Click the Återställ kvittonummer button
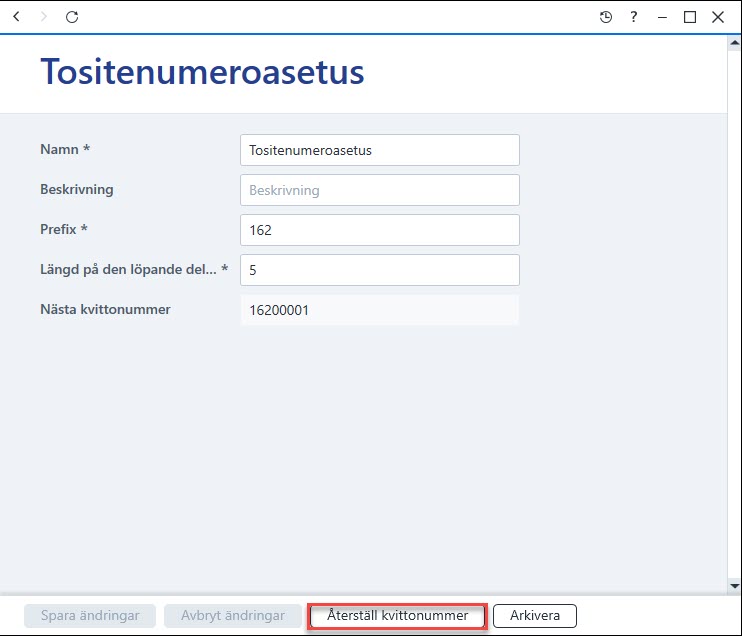Viewport: 742px width, 636px height. (x=397, y=615)
